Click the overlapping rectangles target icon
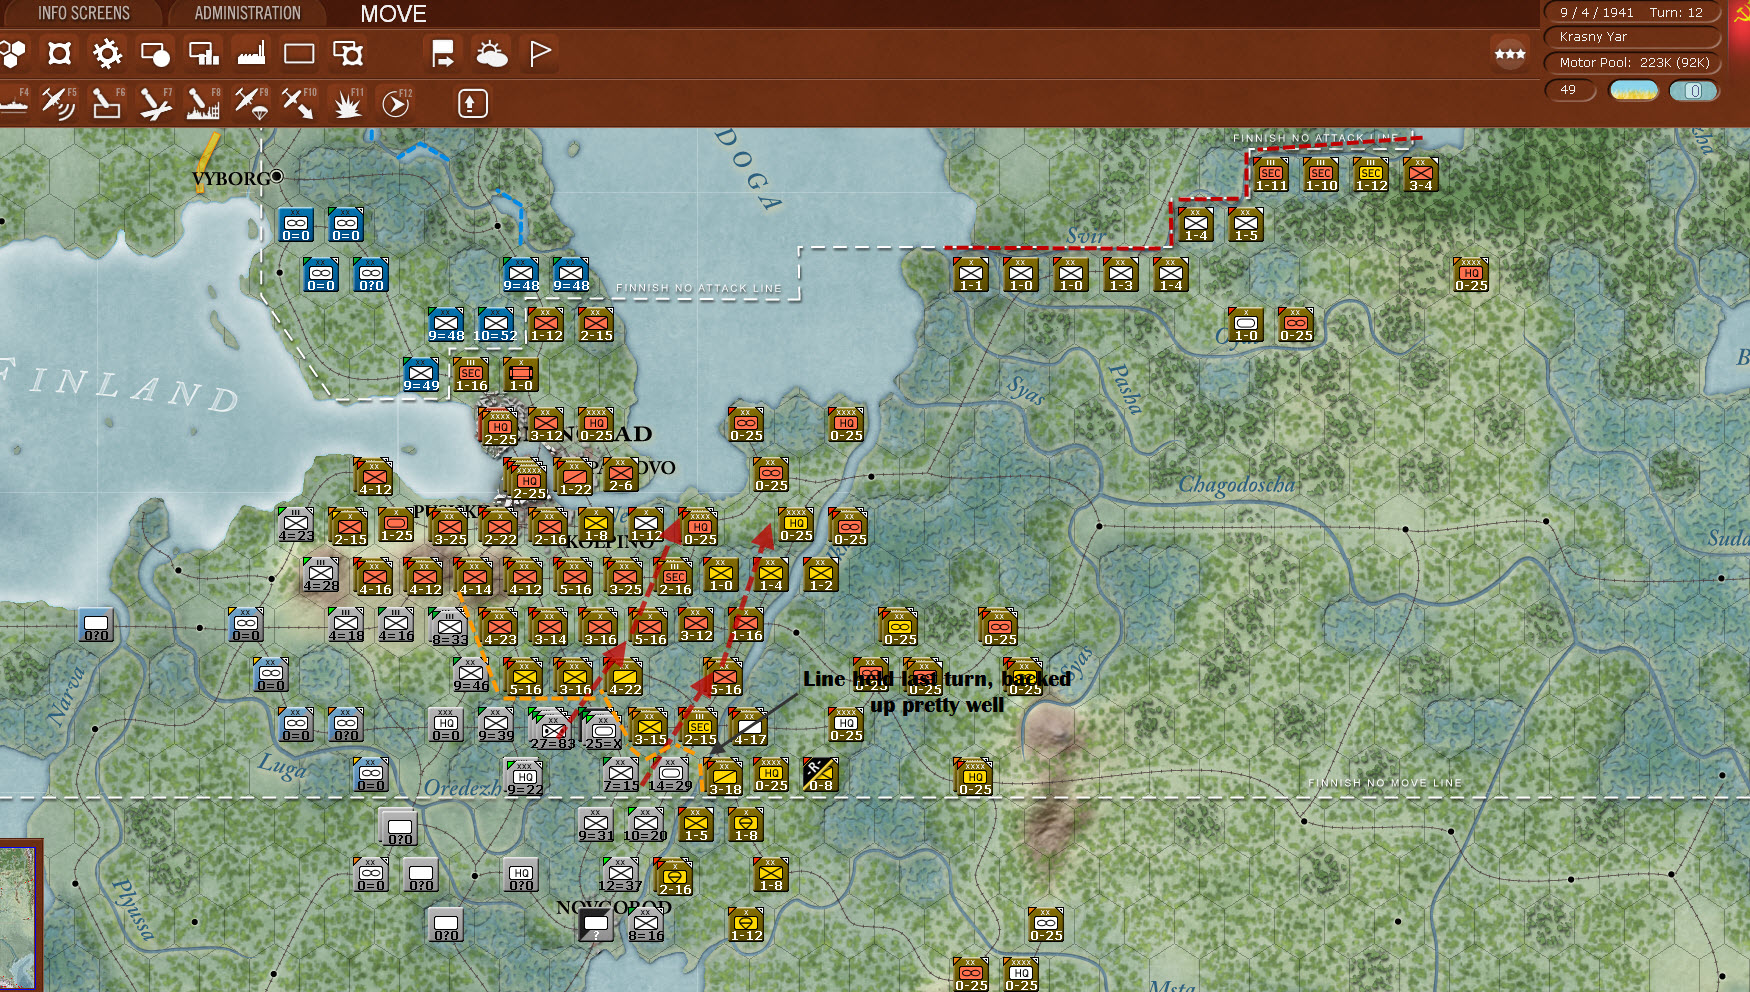This screenshot has height=992, width=1750. tap(347, 53)
